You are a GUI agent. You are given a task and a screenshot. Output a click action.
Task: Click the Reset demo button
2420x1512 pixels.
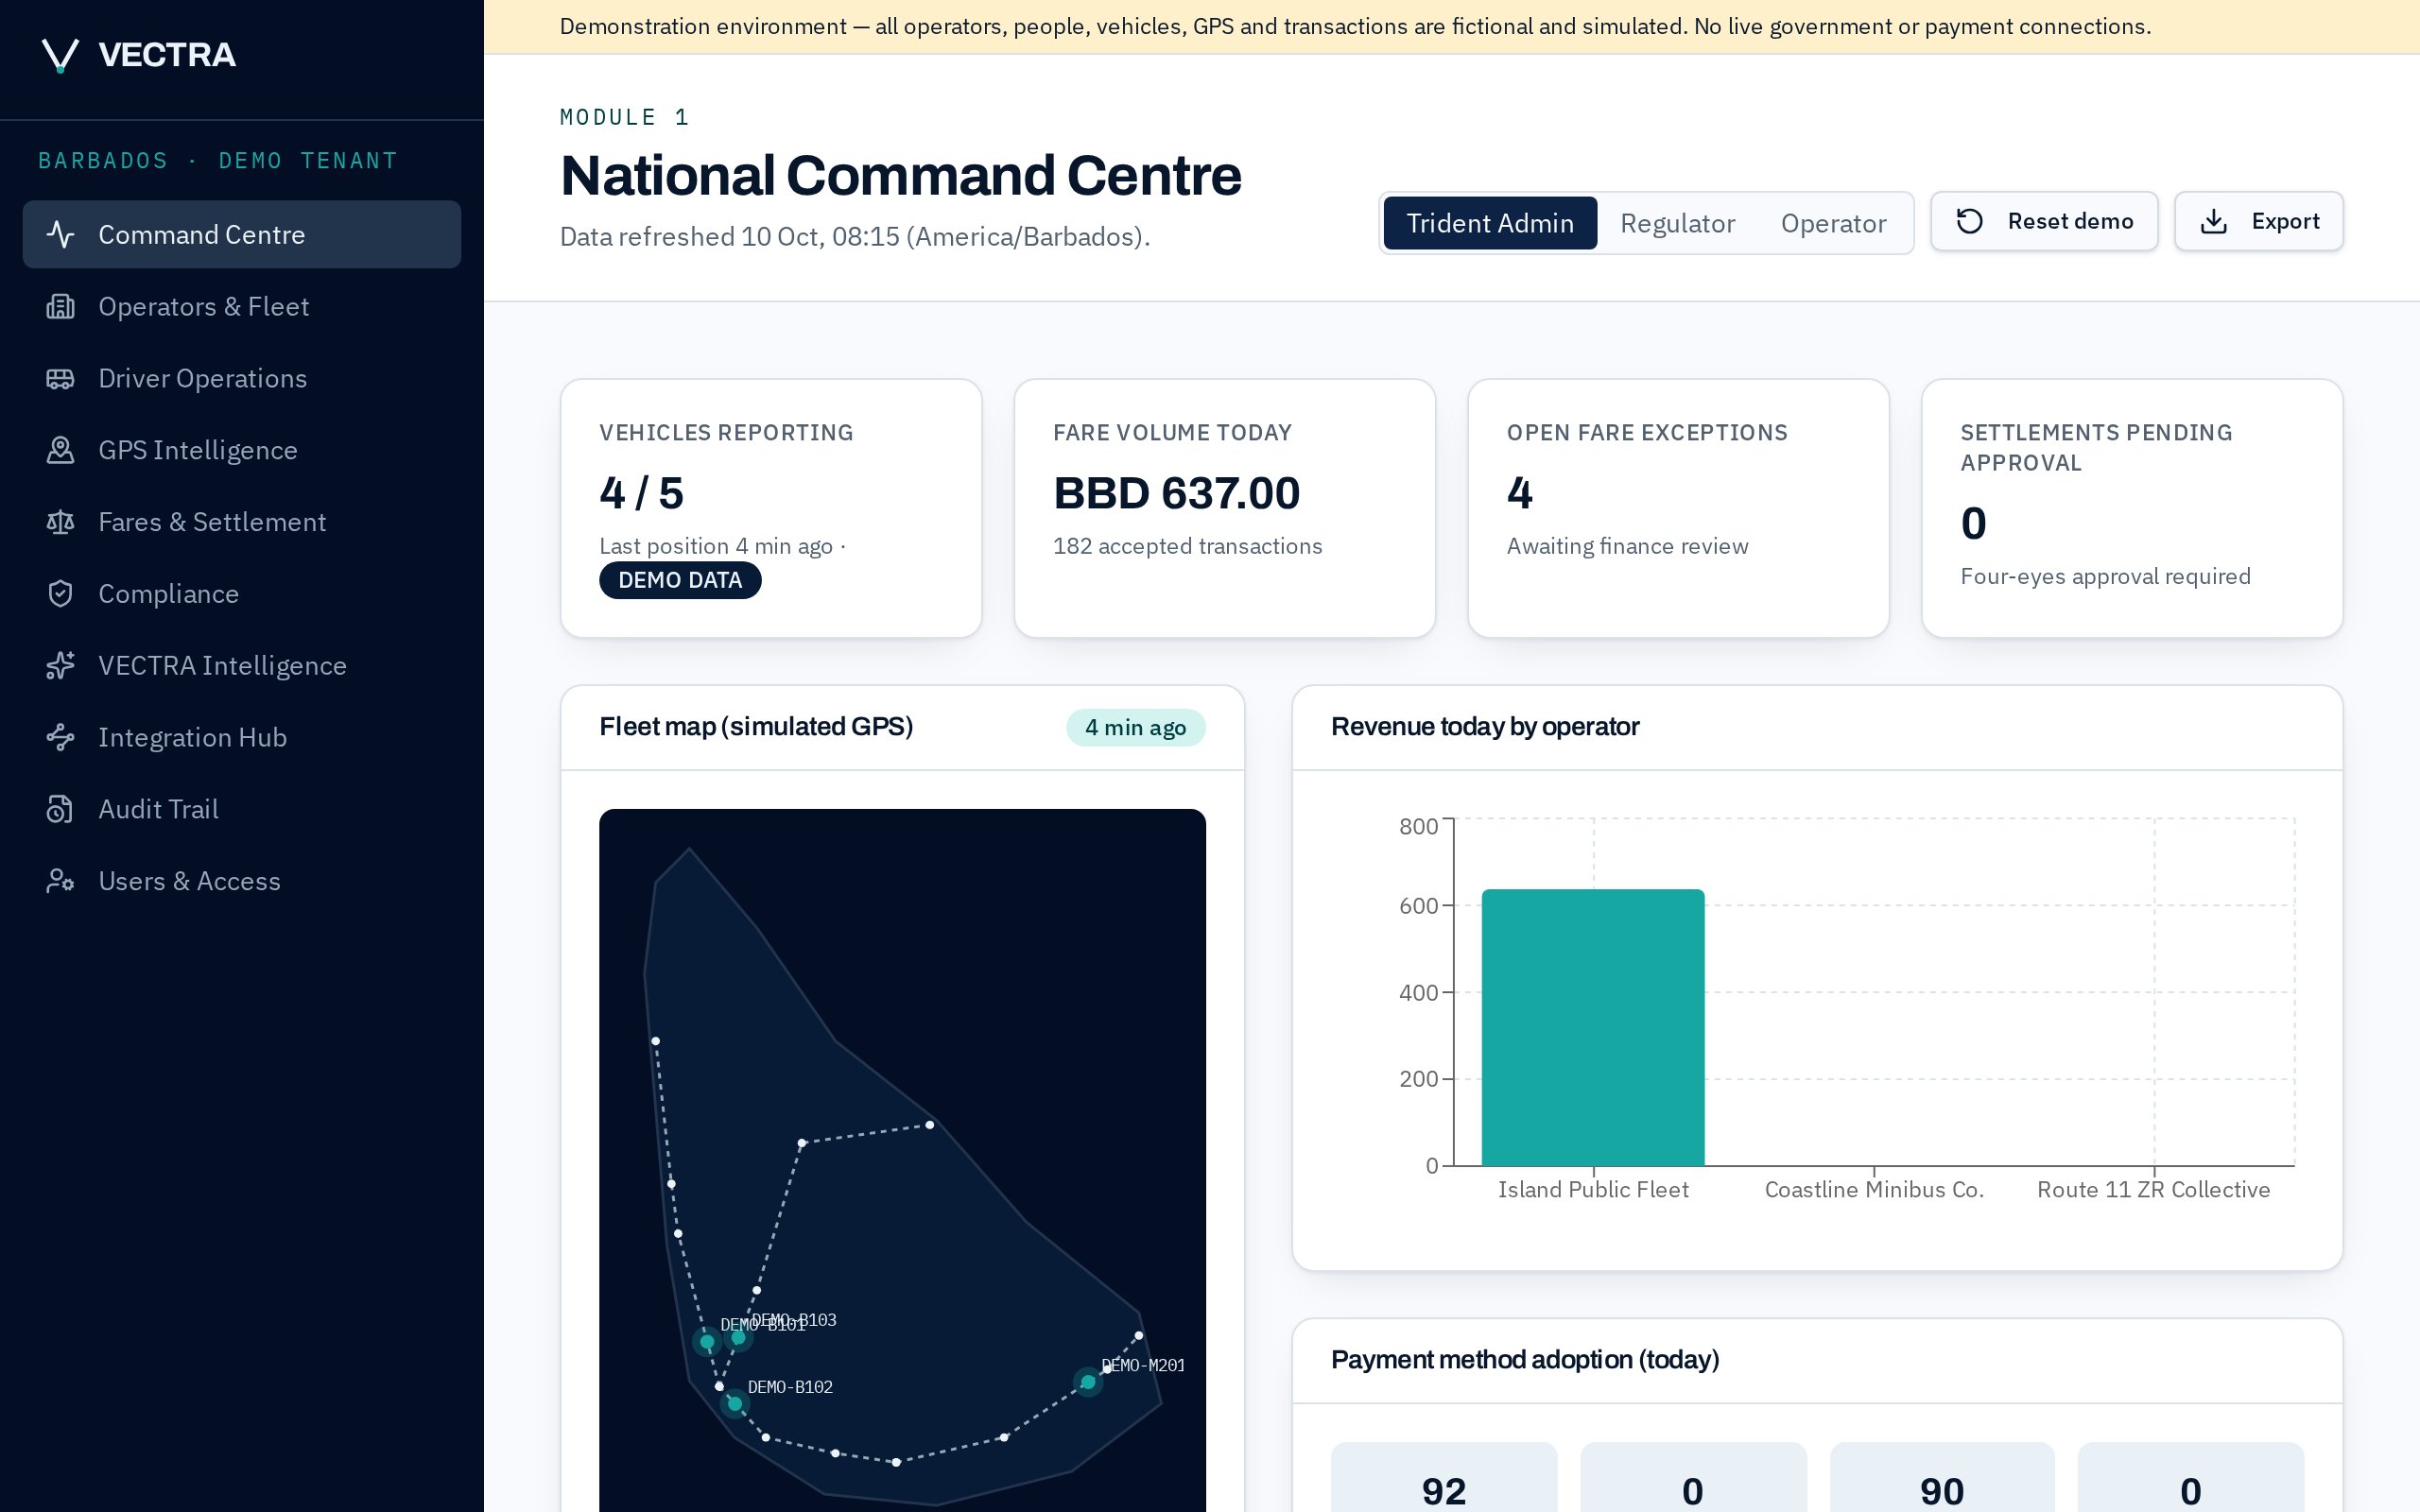[x=2044, y=221]
